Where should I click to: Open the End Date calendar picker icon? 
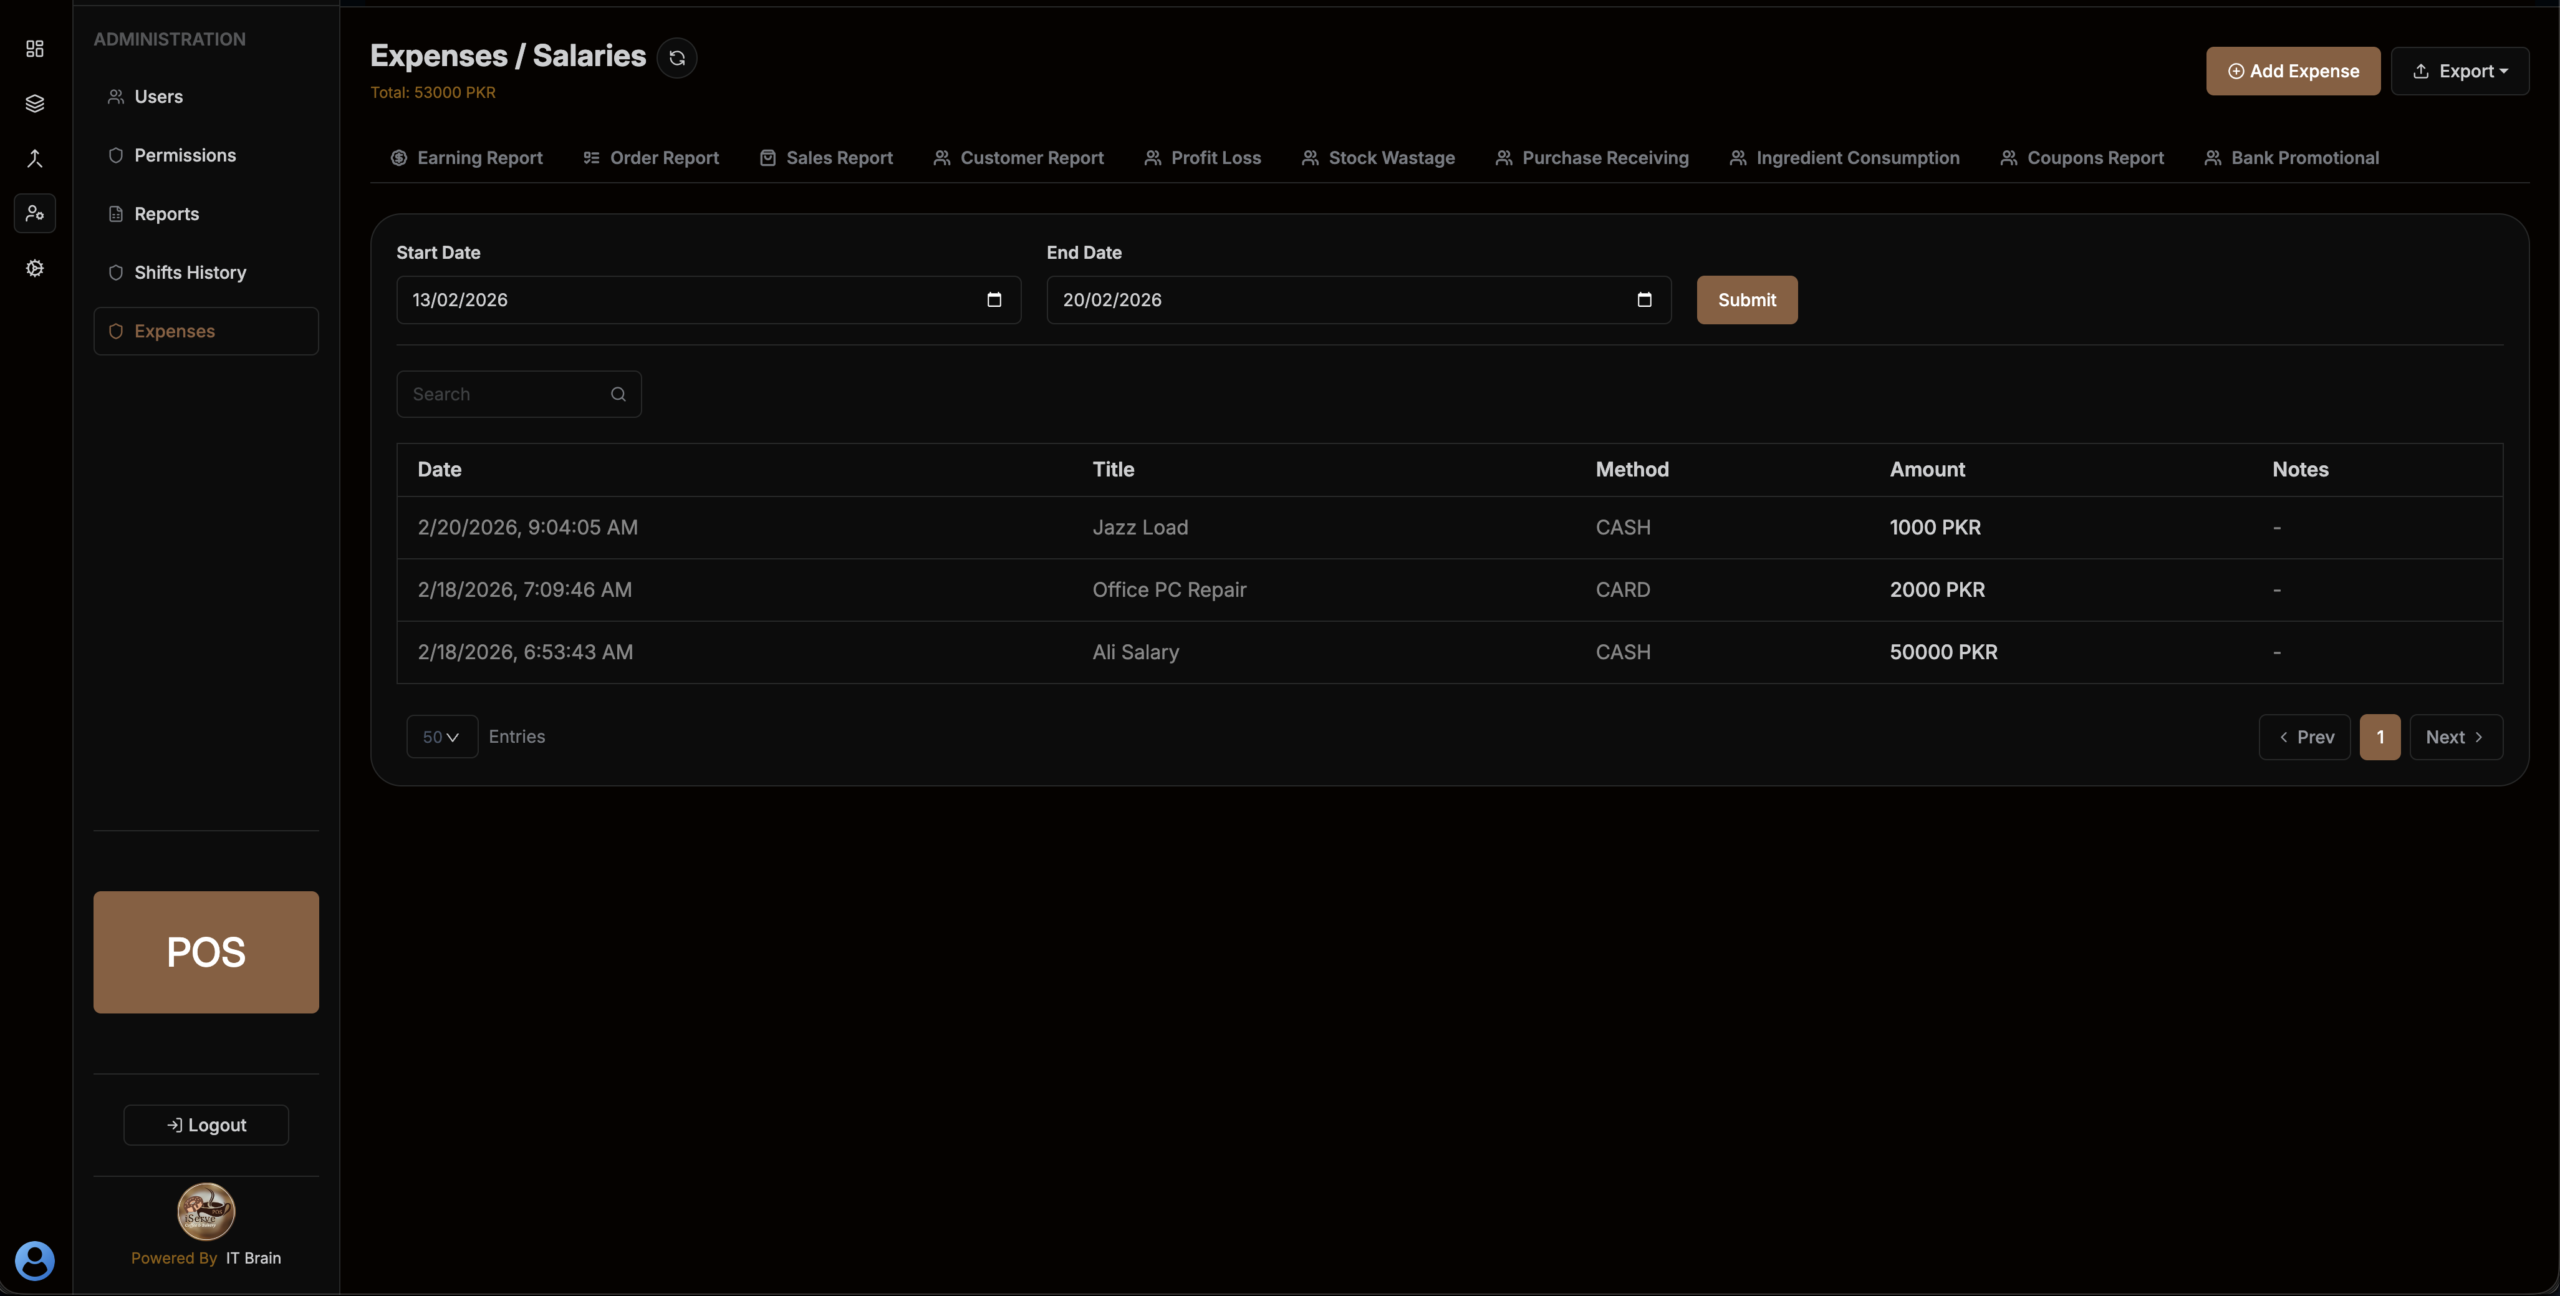coord(1644,300)
